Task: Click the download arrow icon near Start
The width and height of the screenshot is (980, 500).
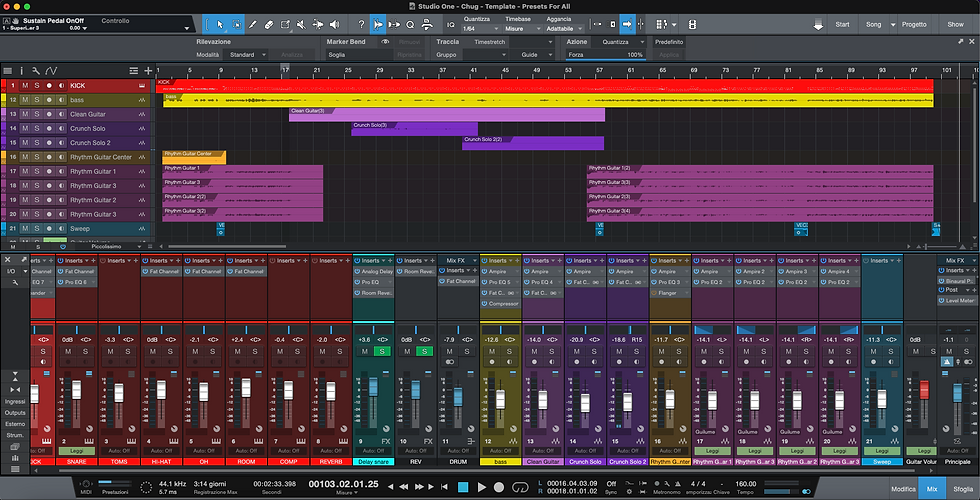Action: [x=818, y=25]
